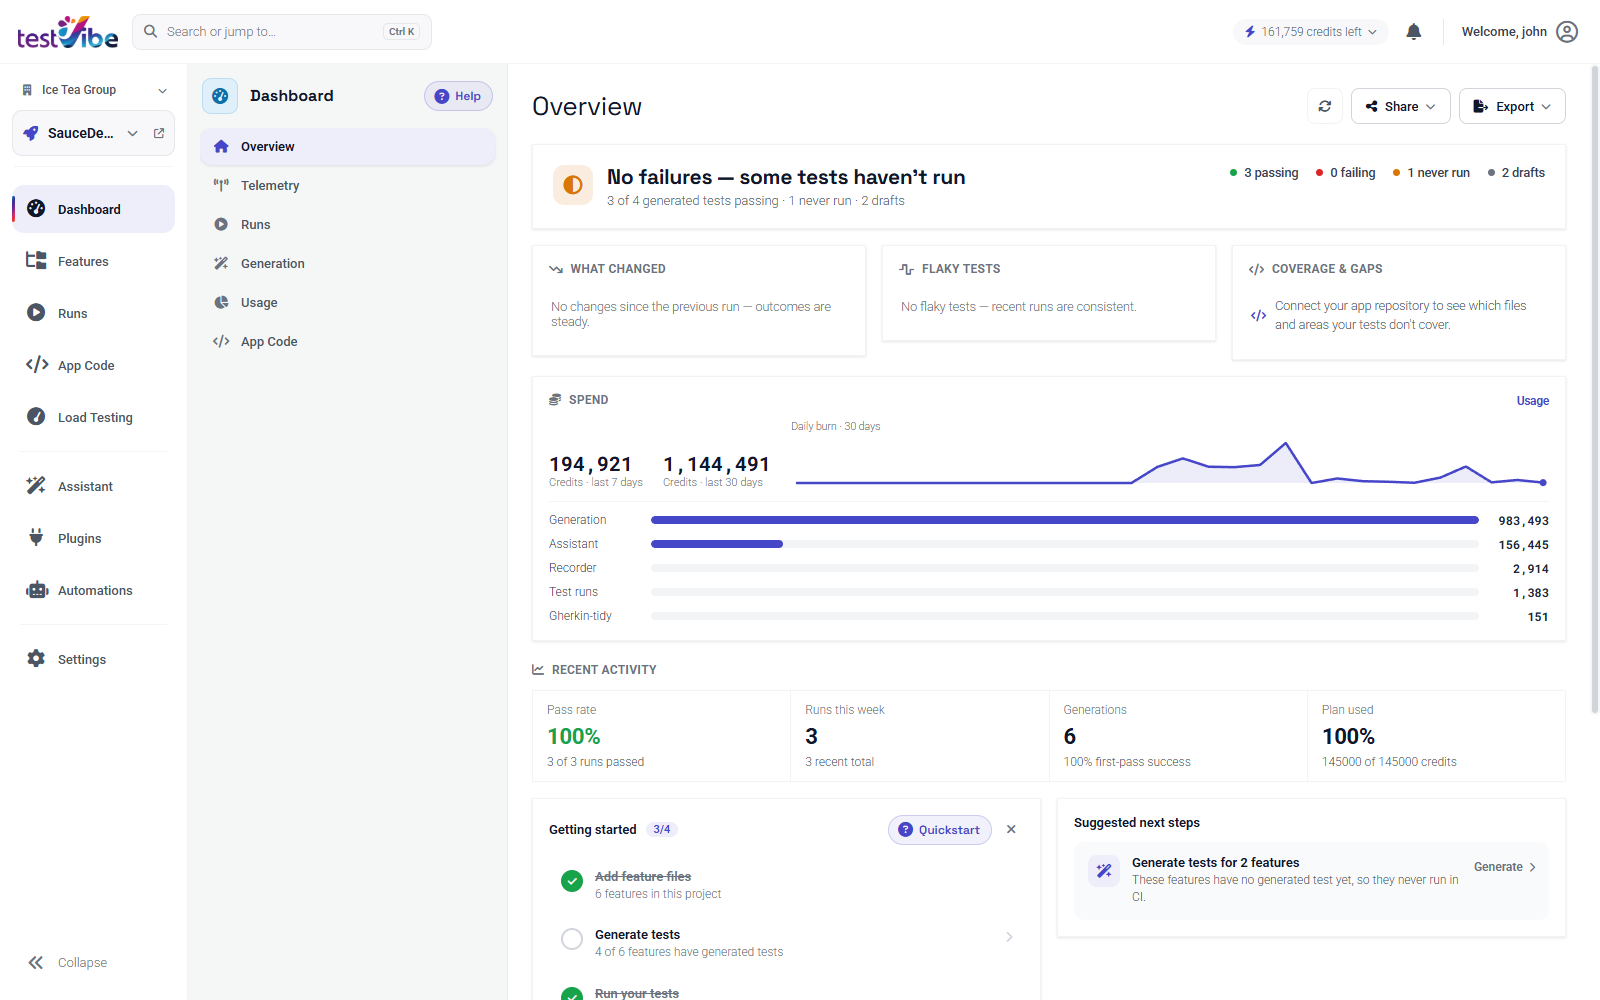1600x1000 pixels.
Task: Click the Telemetry antenna icon
Action: 221,185
